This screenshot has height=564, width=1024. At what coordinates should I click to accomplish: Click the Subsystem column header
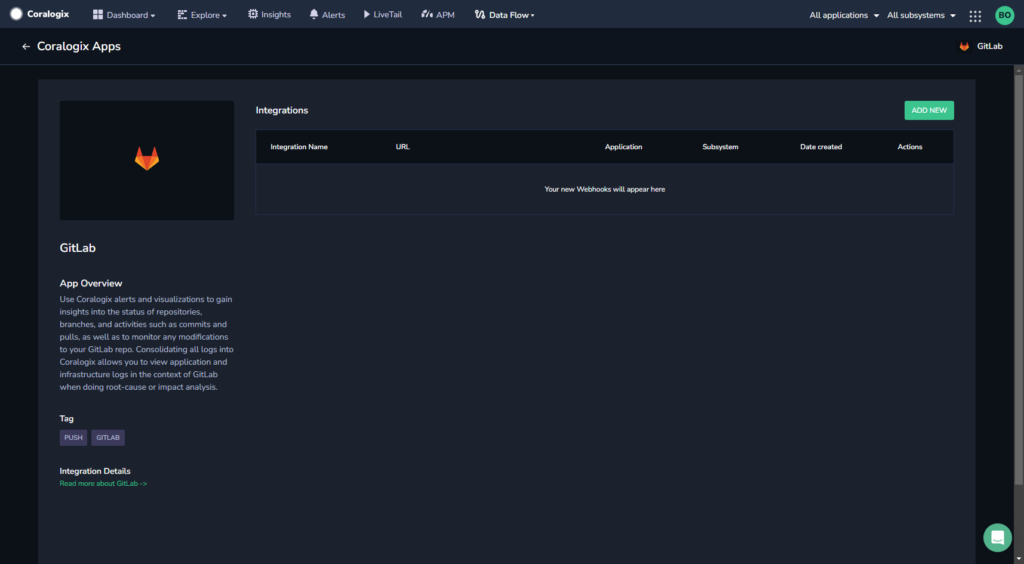point(720,147)
